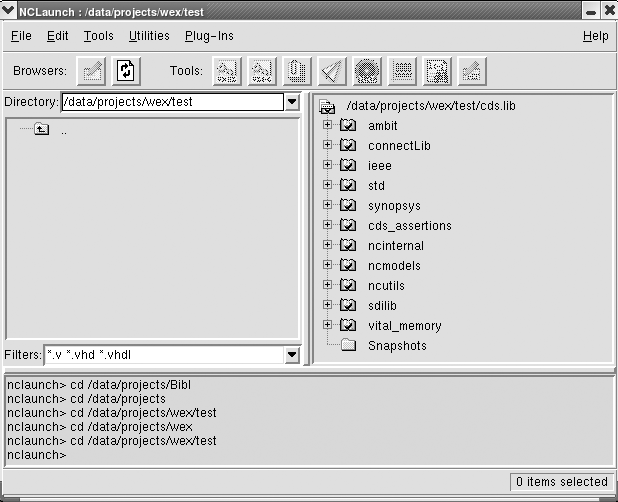Click the ambit library icon
618x502 pixels.
click(348, 125)
